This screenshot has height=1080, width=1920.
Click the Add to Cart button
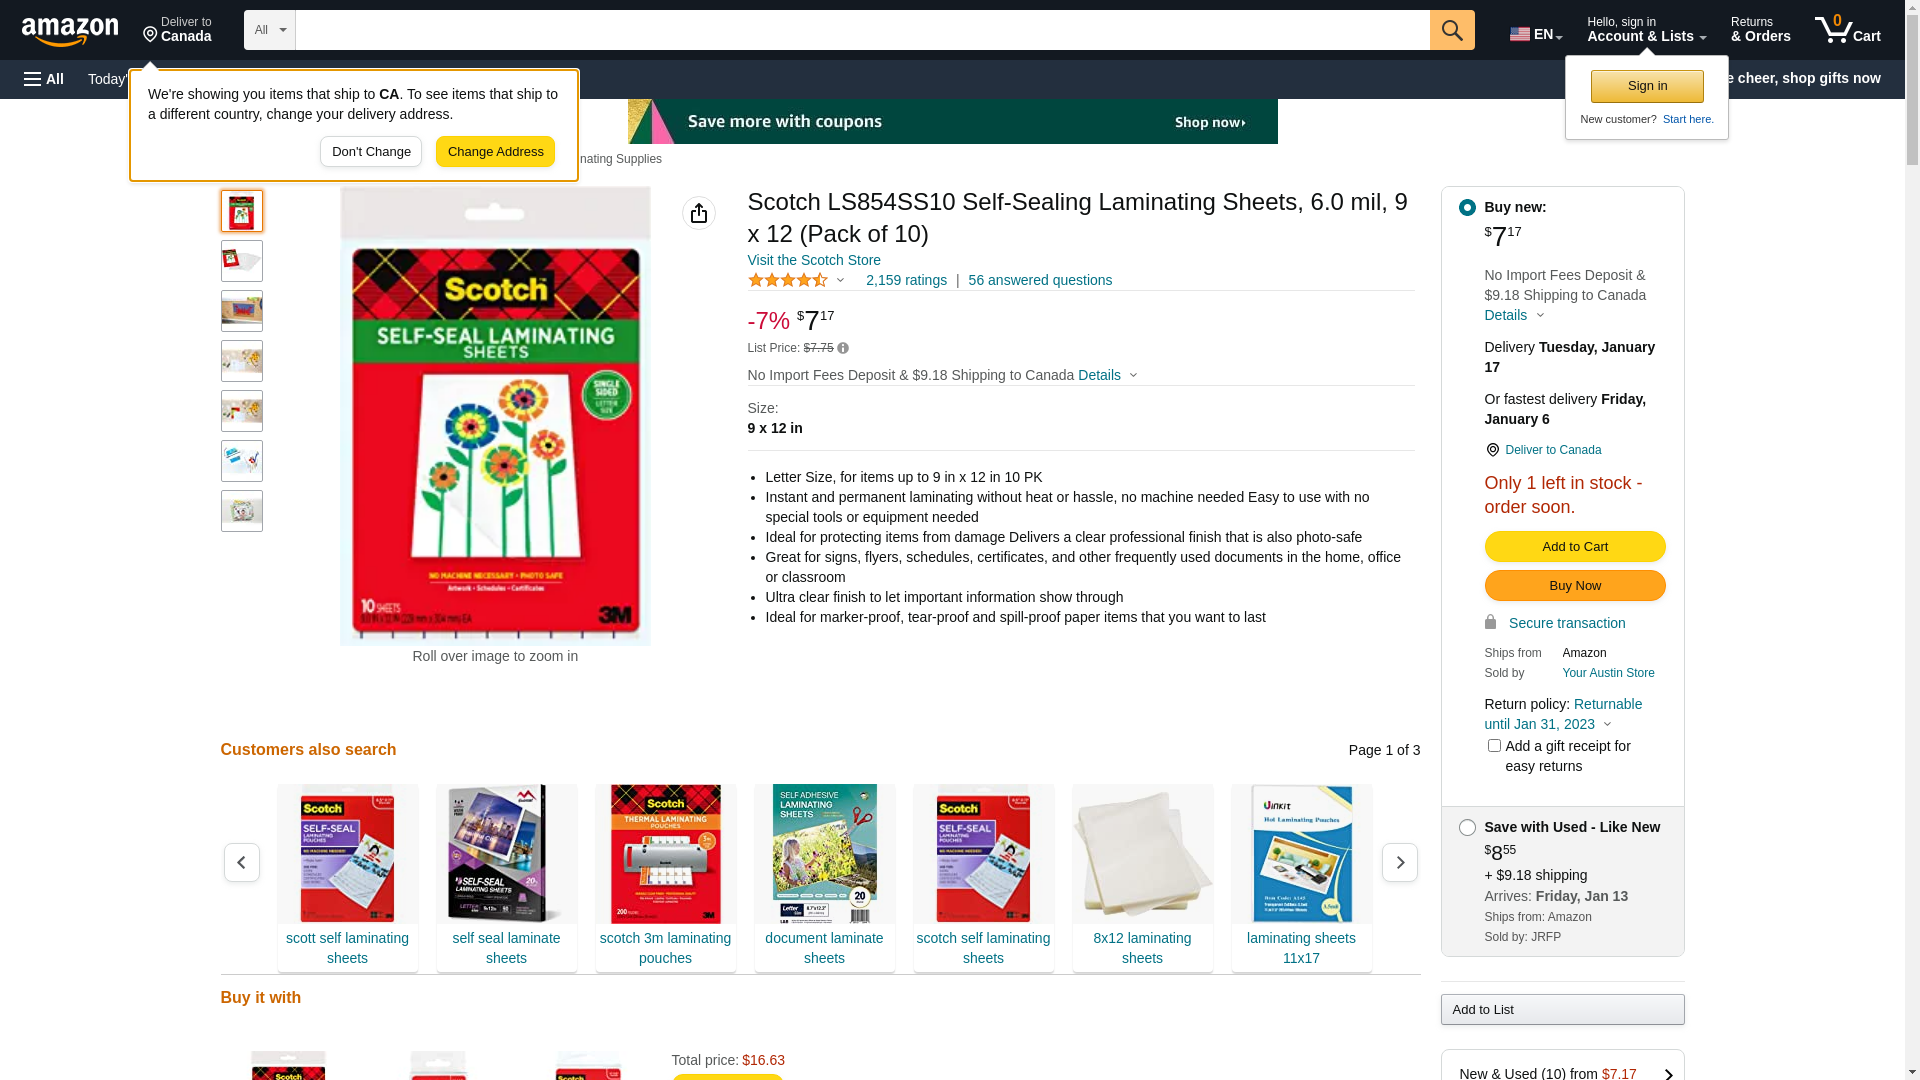1575,547
